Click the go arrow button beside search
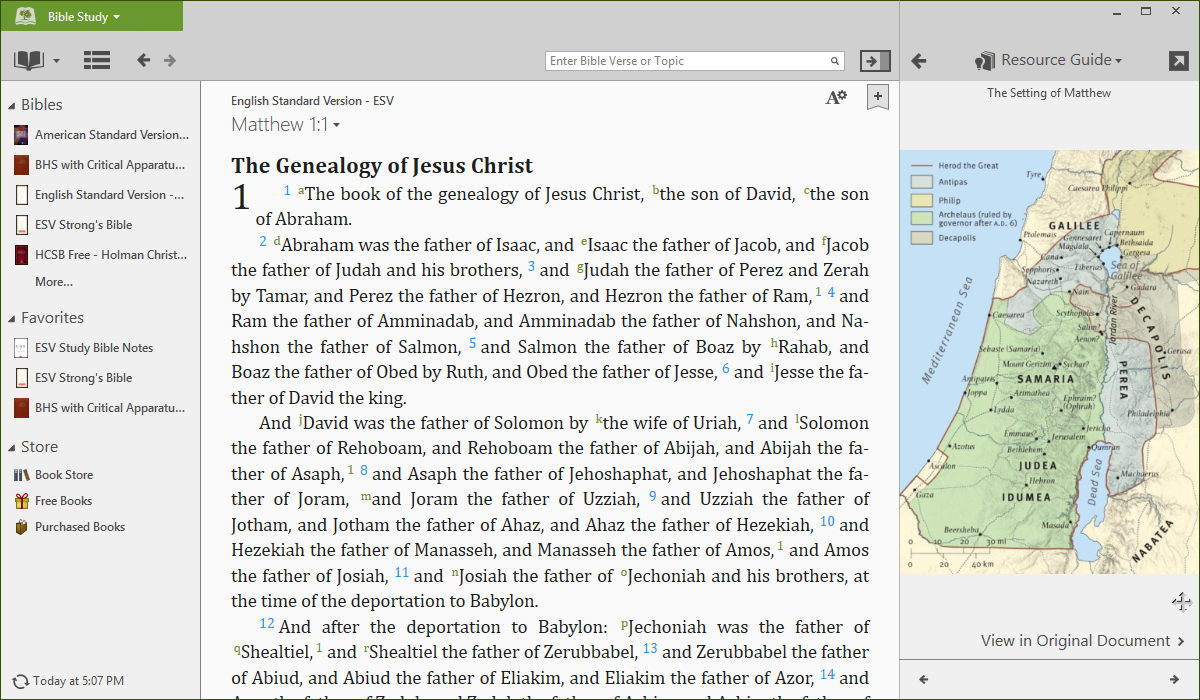This screenshot has width=1200, height=700. tap(875, 61)
